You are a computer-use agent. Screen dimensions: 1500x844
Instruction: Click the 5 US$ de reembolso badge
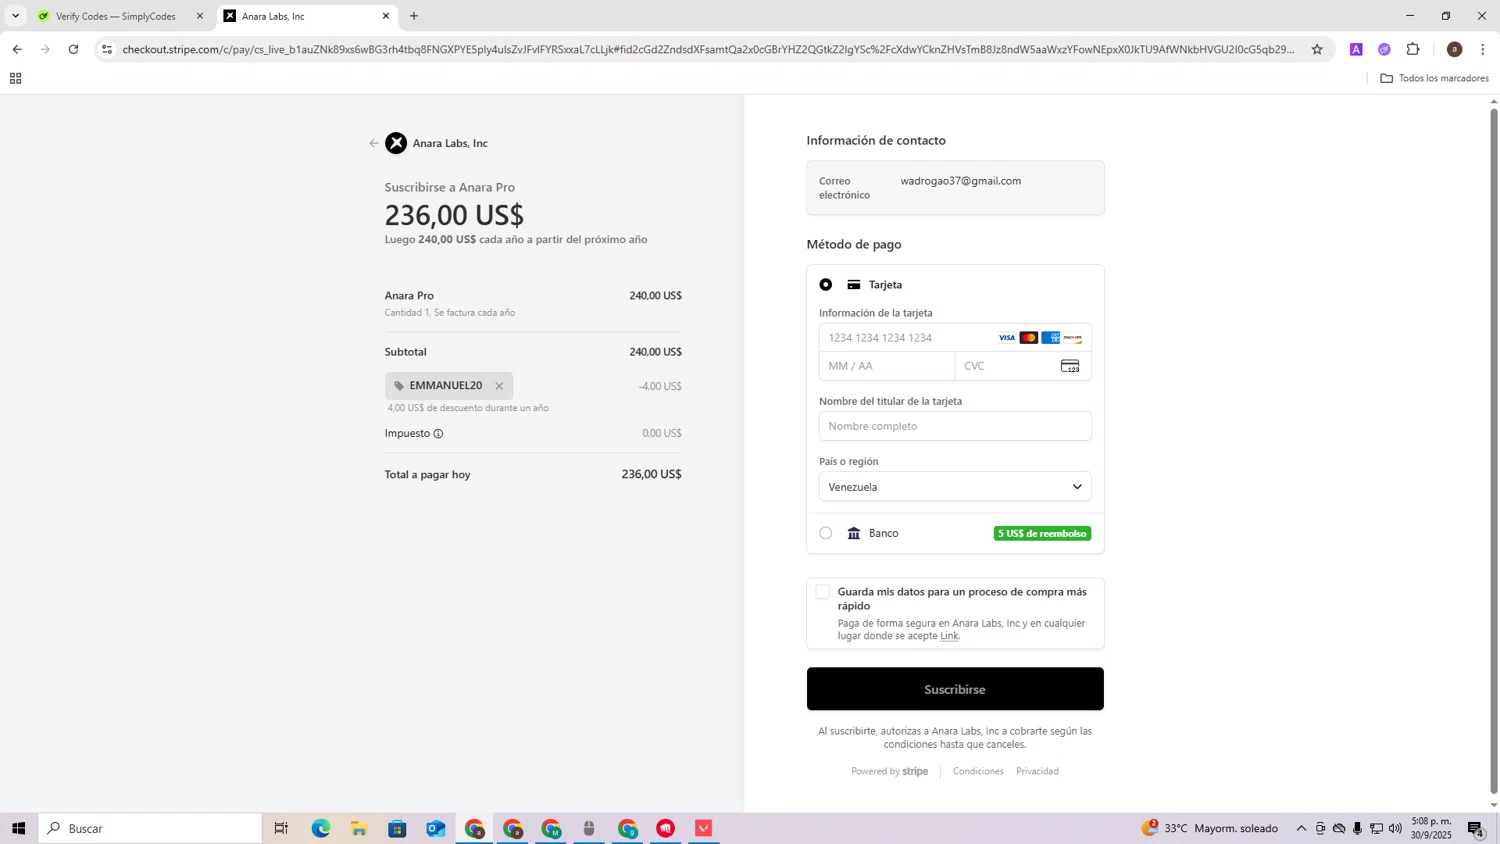(x=1042, y=533)
